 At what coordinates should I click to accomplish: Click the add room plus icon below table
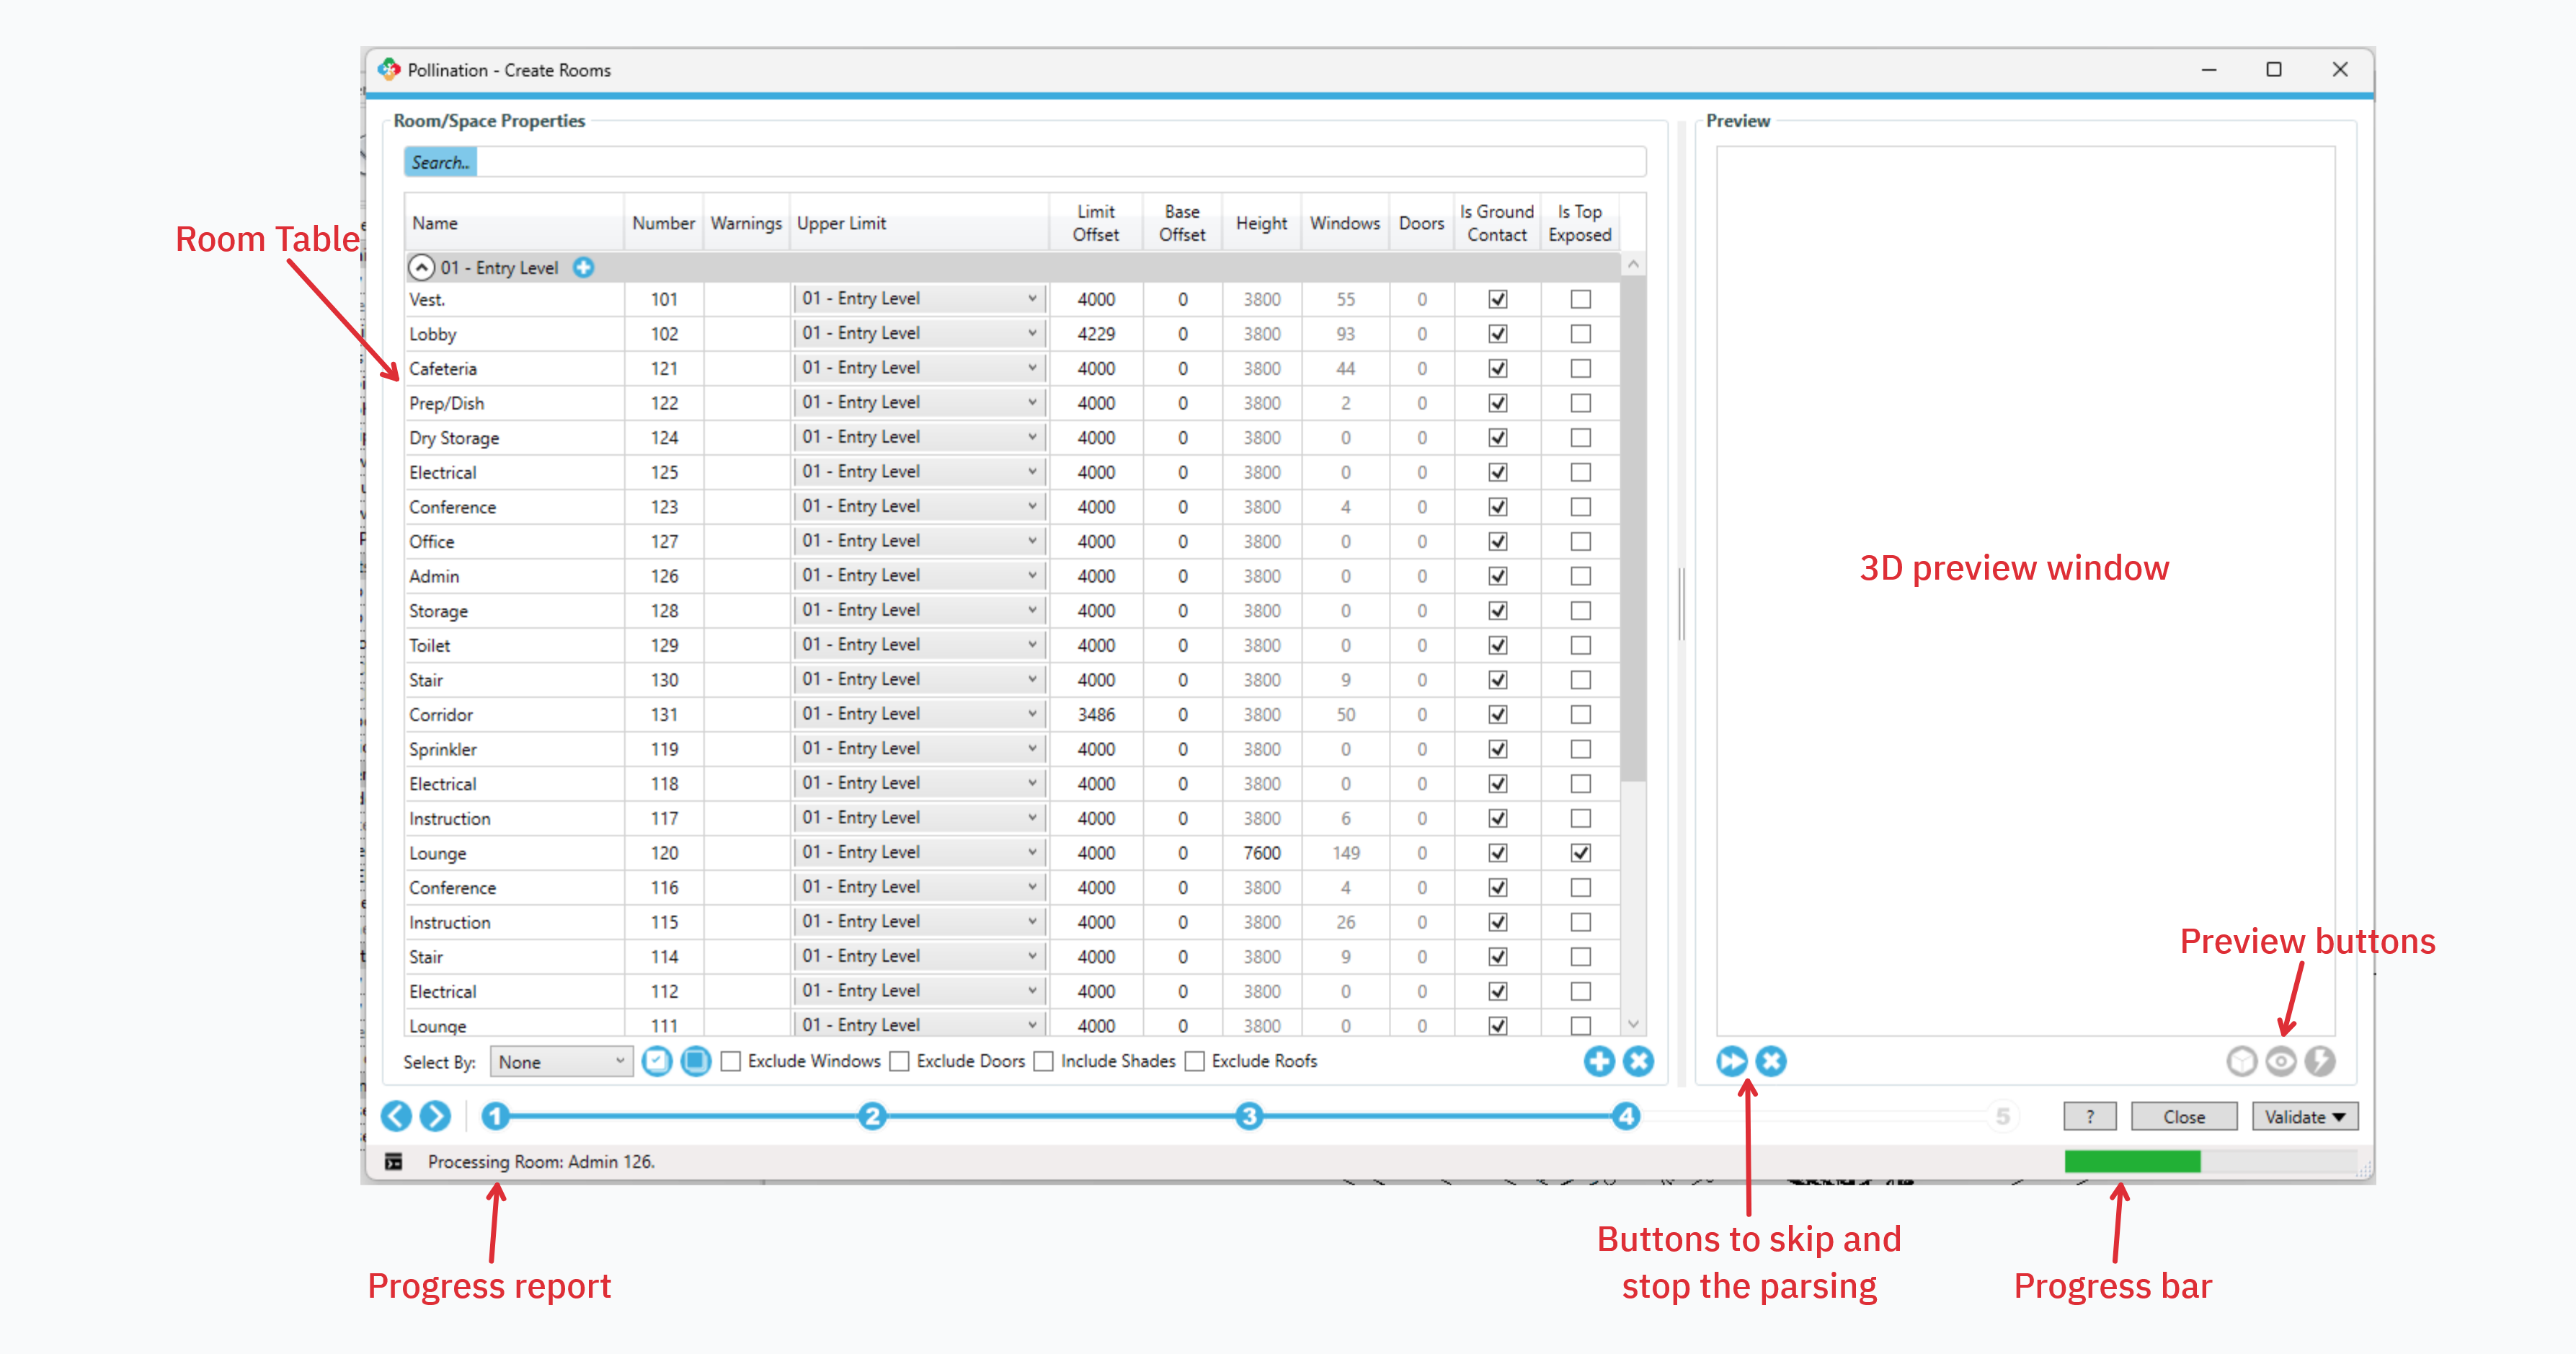click(1599, 1061)
